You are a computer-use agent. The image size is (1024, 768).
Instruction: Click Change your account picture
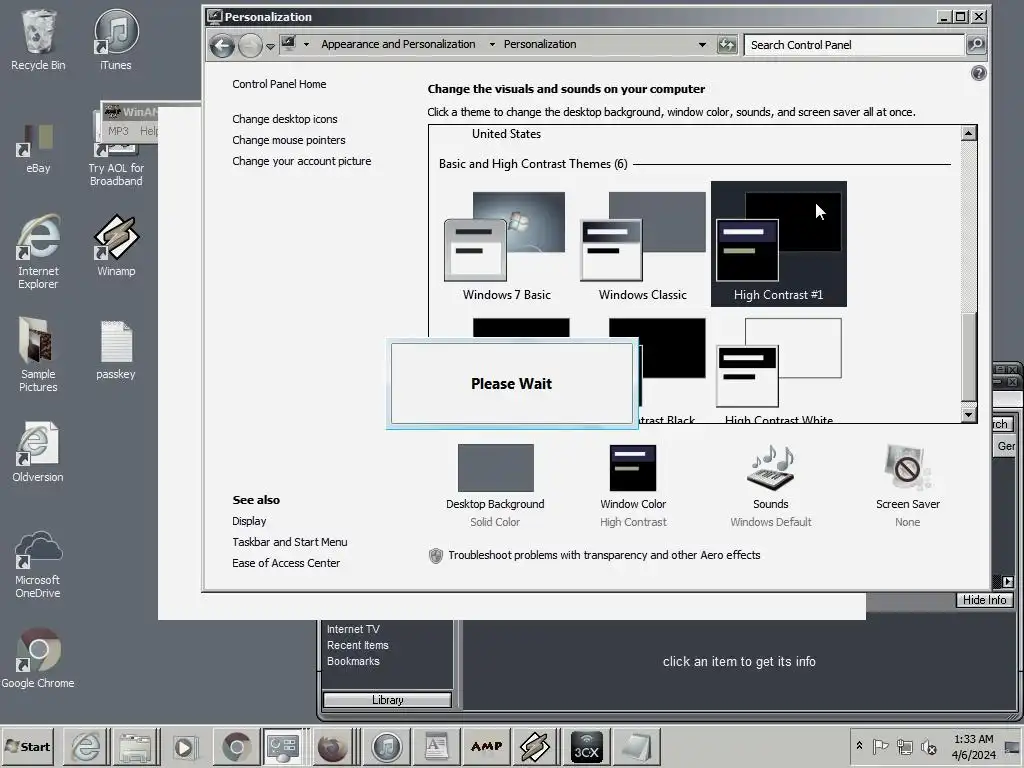pyautogui.click(x=301, y=161)
